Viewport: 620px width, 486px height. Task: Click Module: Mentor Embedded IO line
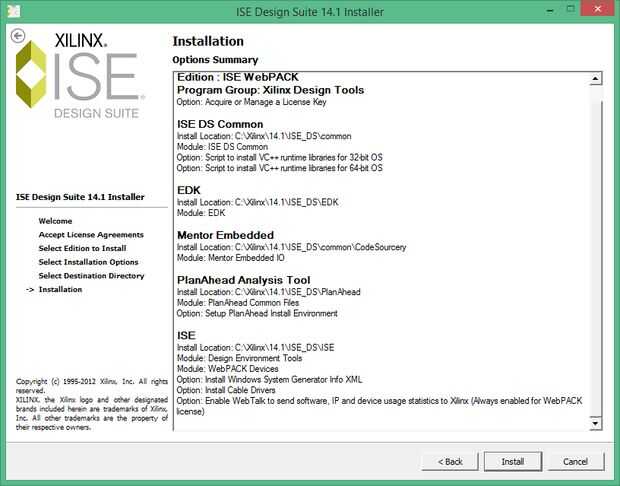click(231, 258)
